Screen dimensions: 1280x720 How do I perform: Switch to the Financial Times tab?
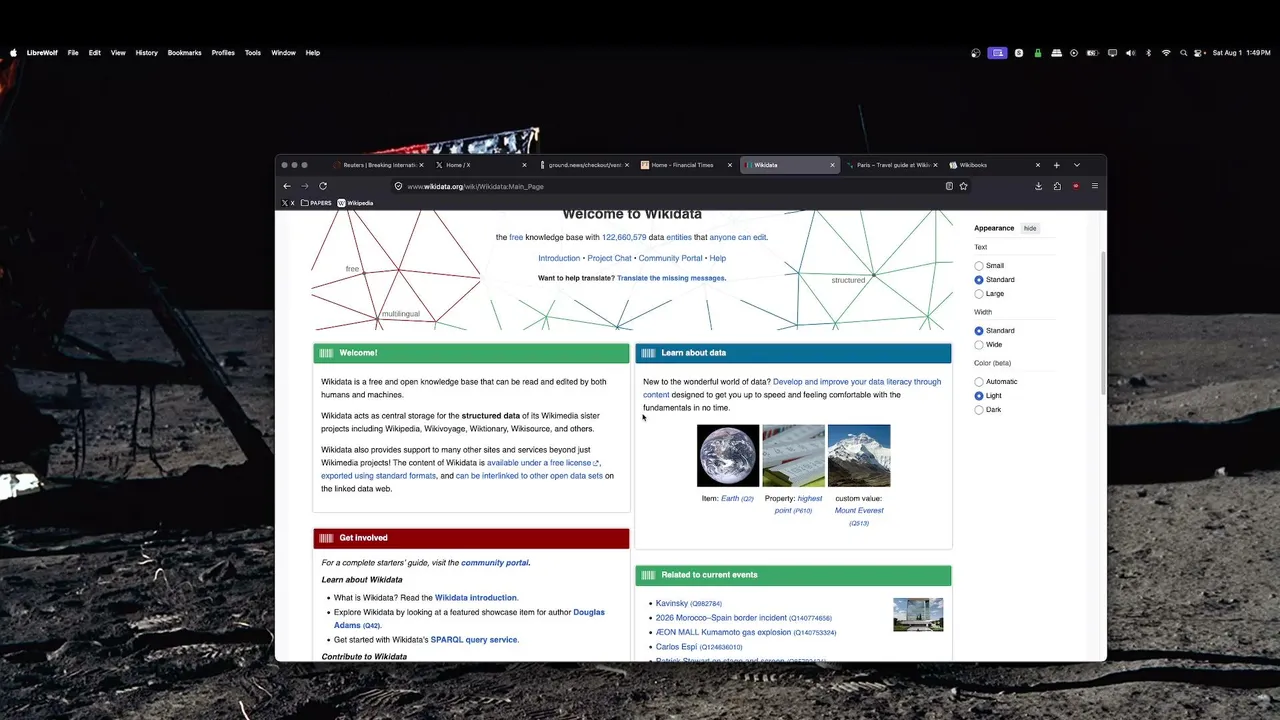pos(686,165)
